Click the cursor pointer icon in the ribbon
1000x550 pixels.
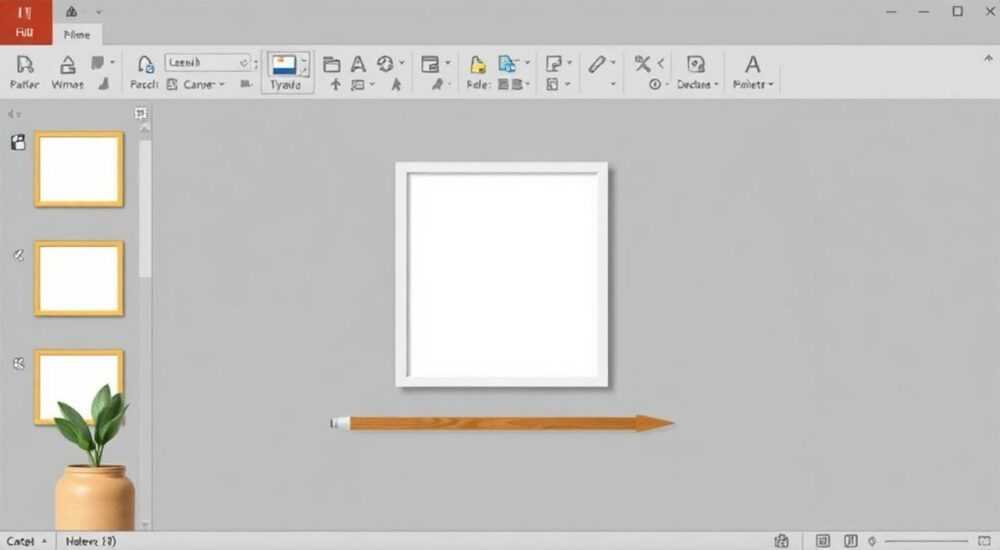(396, 84)
